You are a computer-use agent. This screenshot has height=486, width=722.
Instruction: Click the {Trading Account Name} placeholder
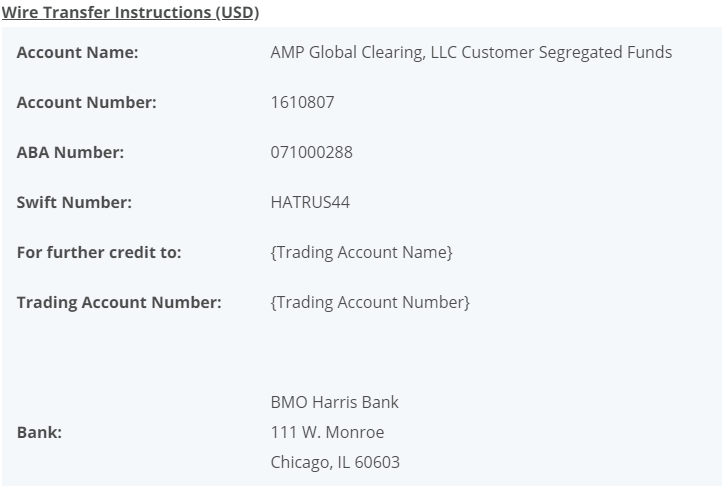coord(361,252)
